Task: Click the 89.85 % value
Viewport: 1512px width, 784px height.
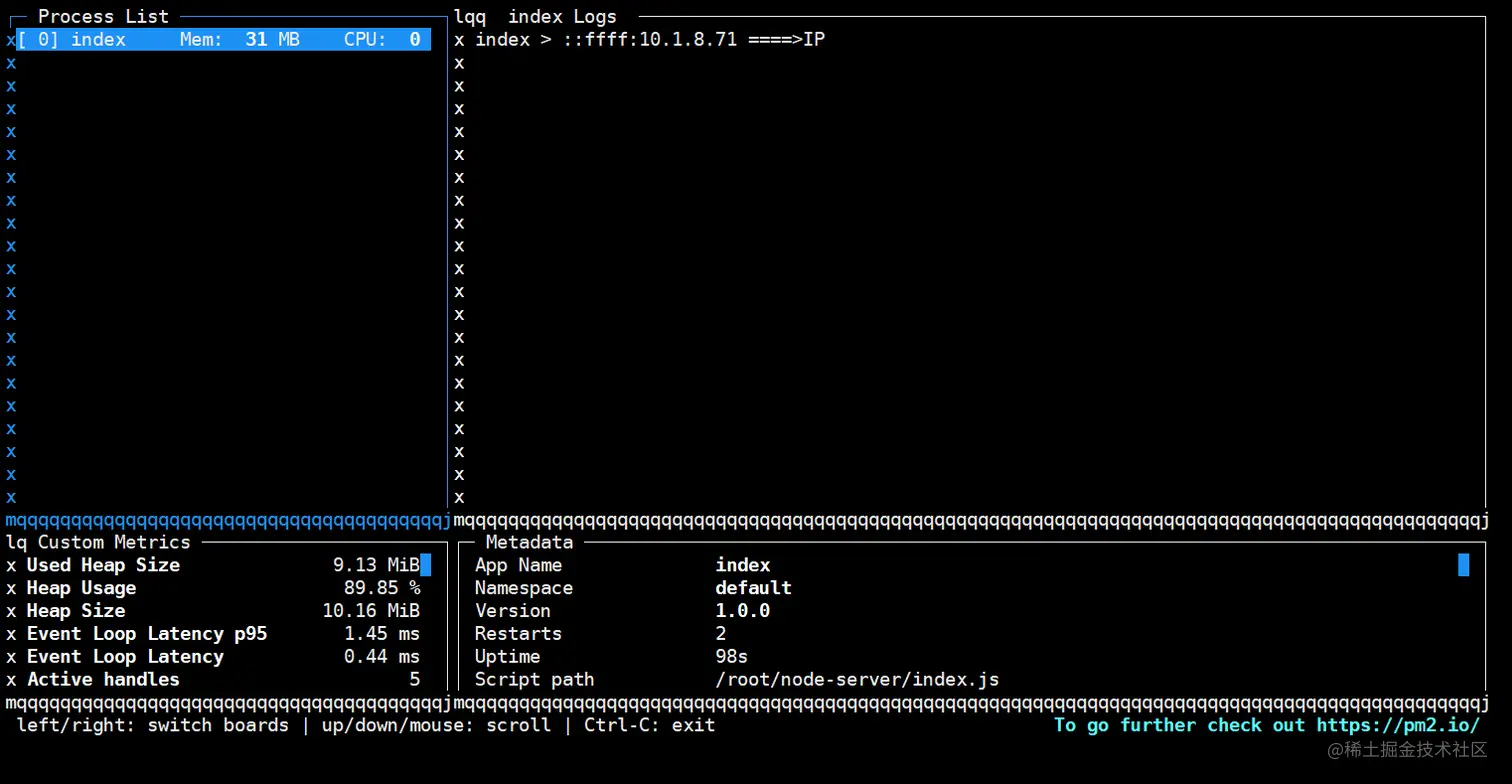Action: (382, 588)
